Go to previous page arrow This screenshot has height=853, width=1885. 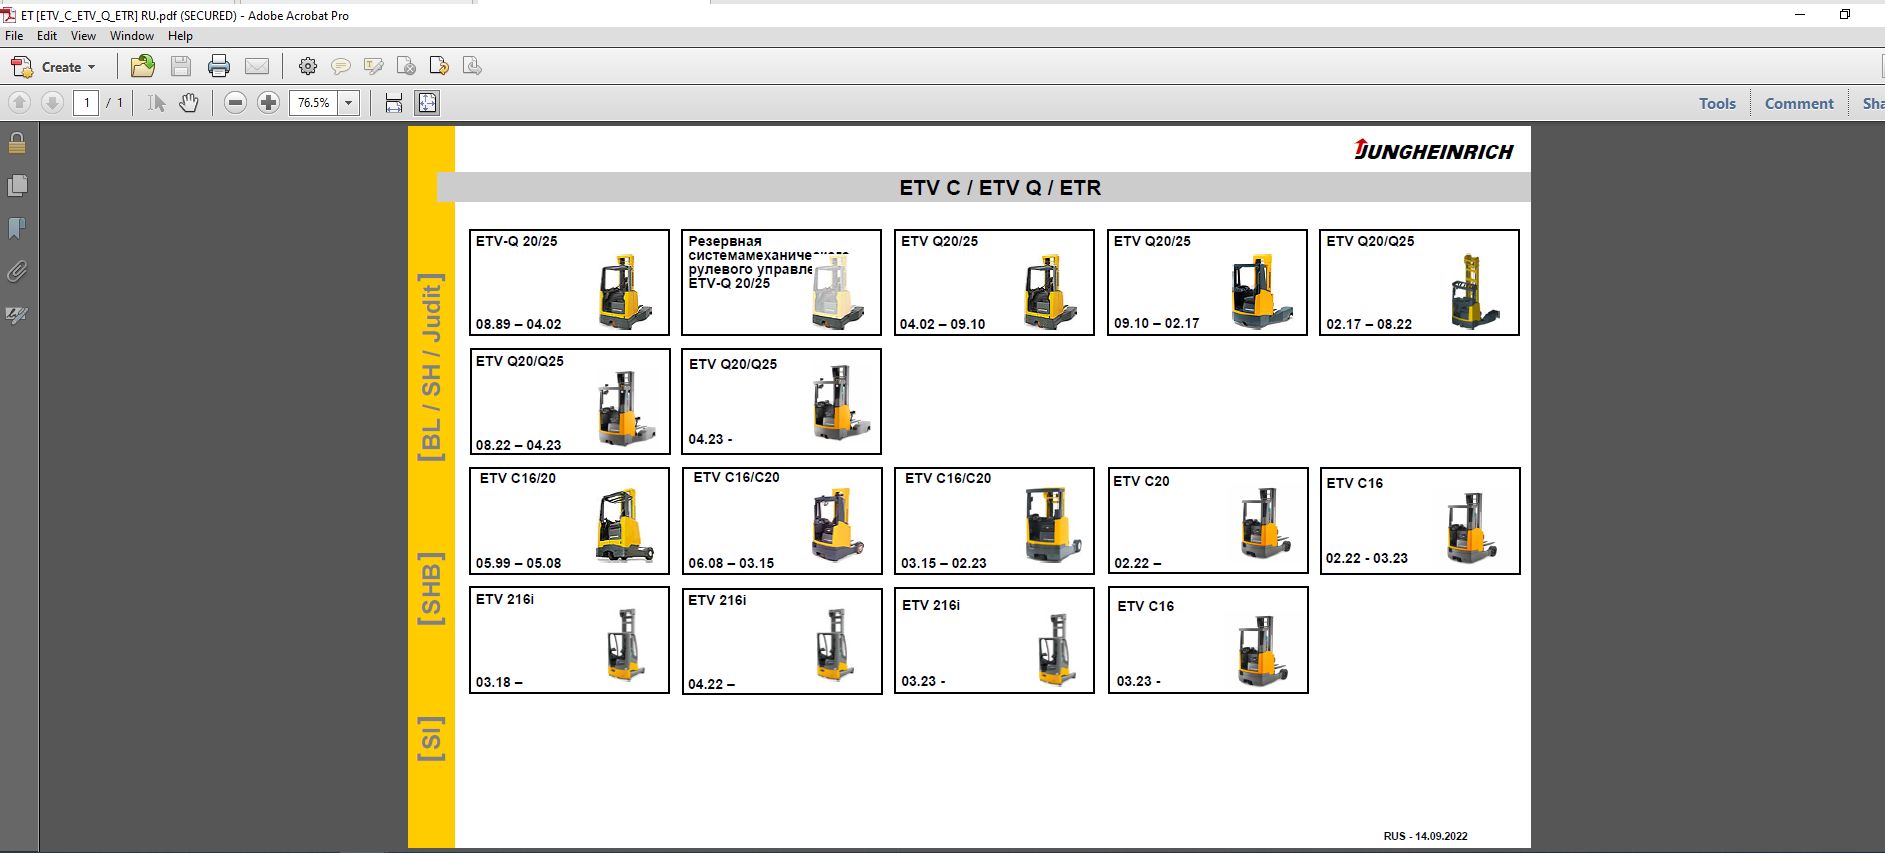tap(19, 103)
